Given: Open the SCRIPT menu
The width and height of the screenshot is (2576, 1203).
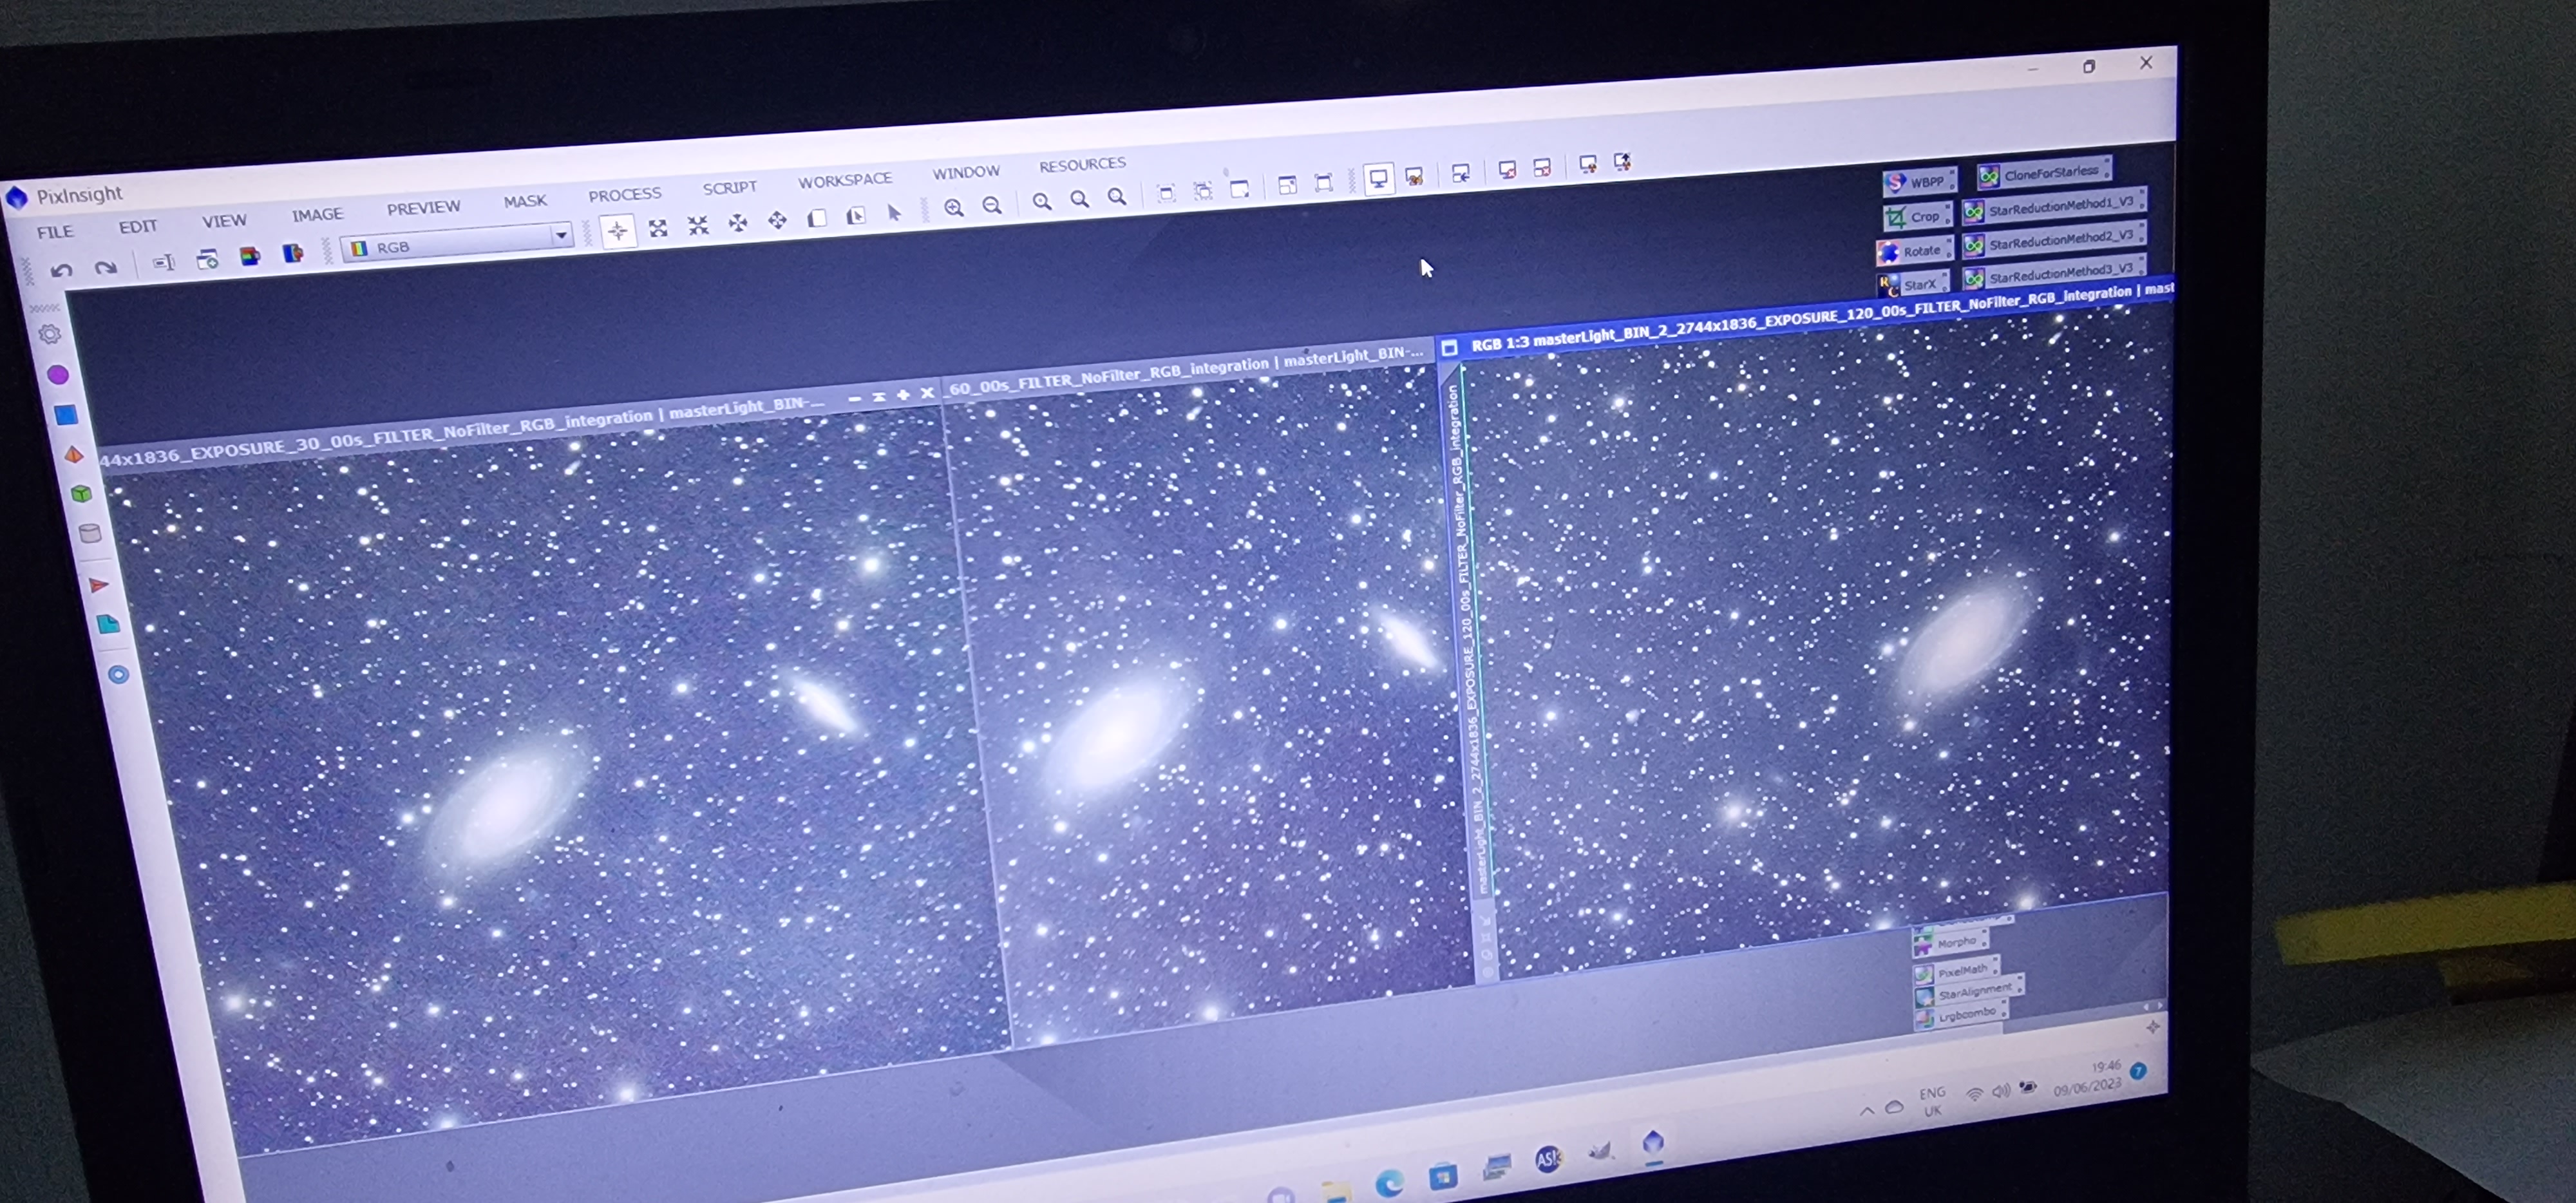Looking at the screenshot, I should 730,187.
